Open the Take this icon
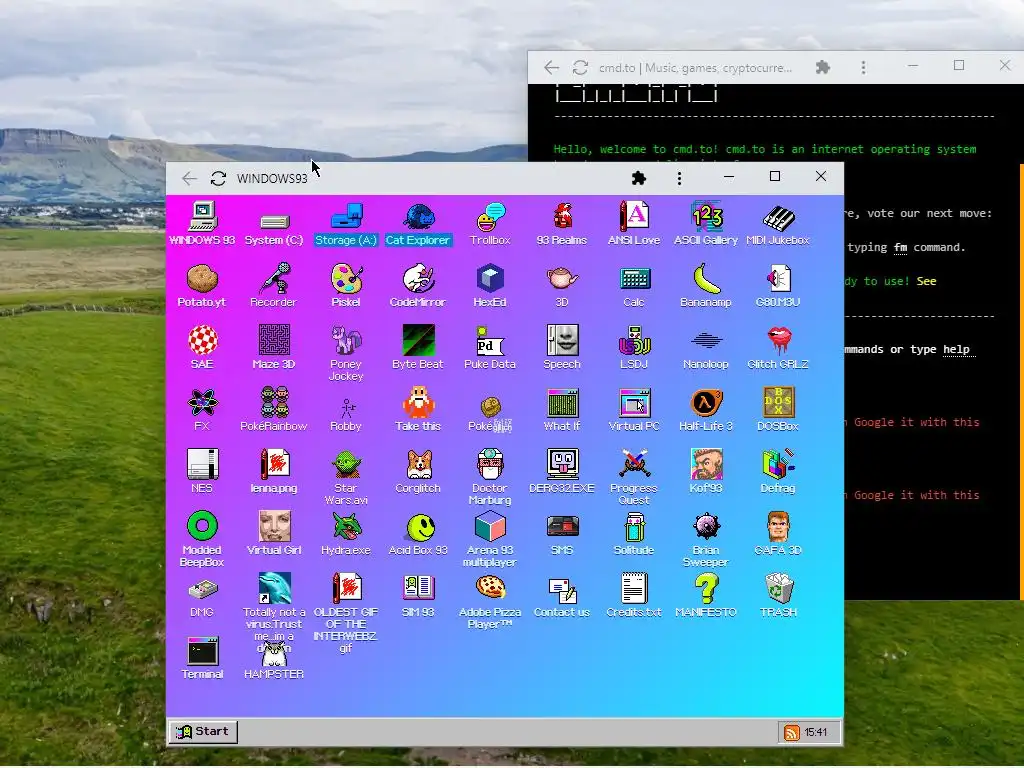 (418, 403)
